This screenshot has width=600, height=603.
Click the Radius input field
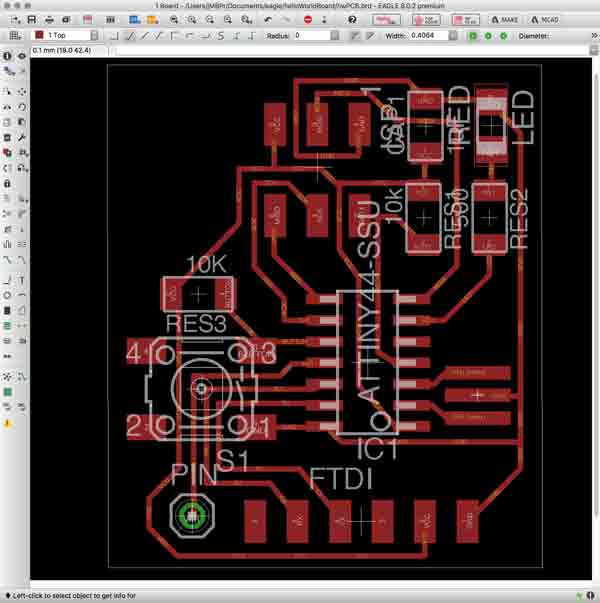point(312,35)
